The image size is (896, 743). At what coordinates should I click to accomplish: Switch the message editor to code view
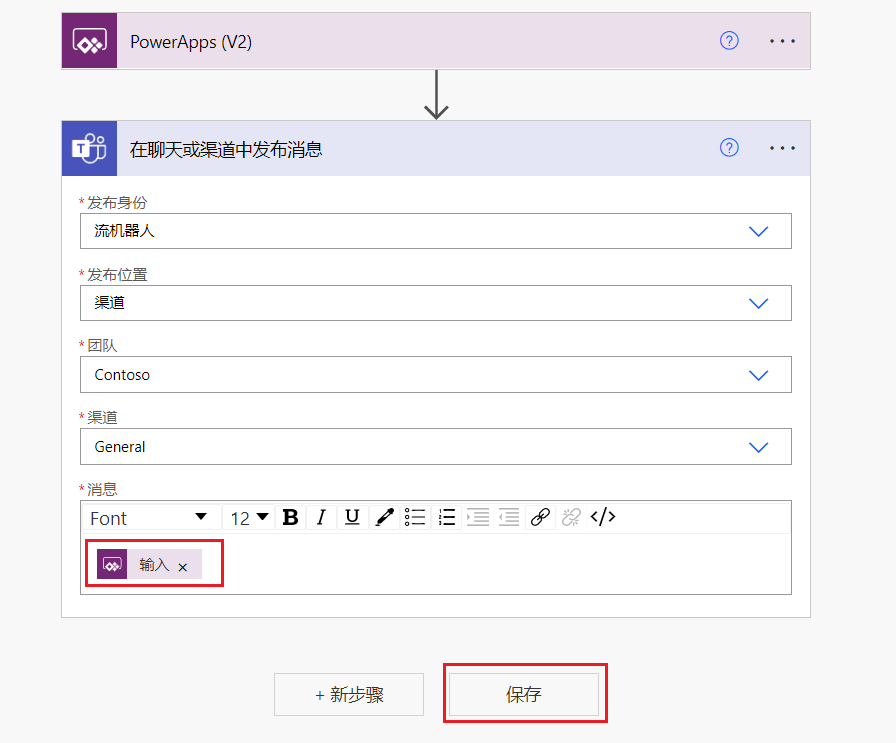click(x=601, y=517)
